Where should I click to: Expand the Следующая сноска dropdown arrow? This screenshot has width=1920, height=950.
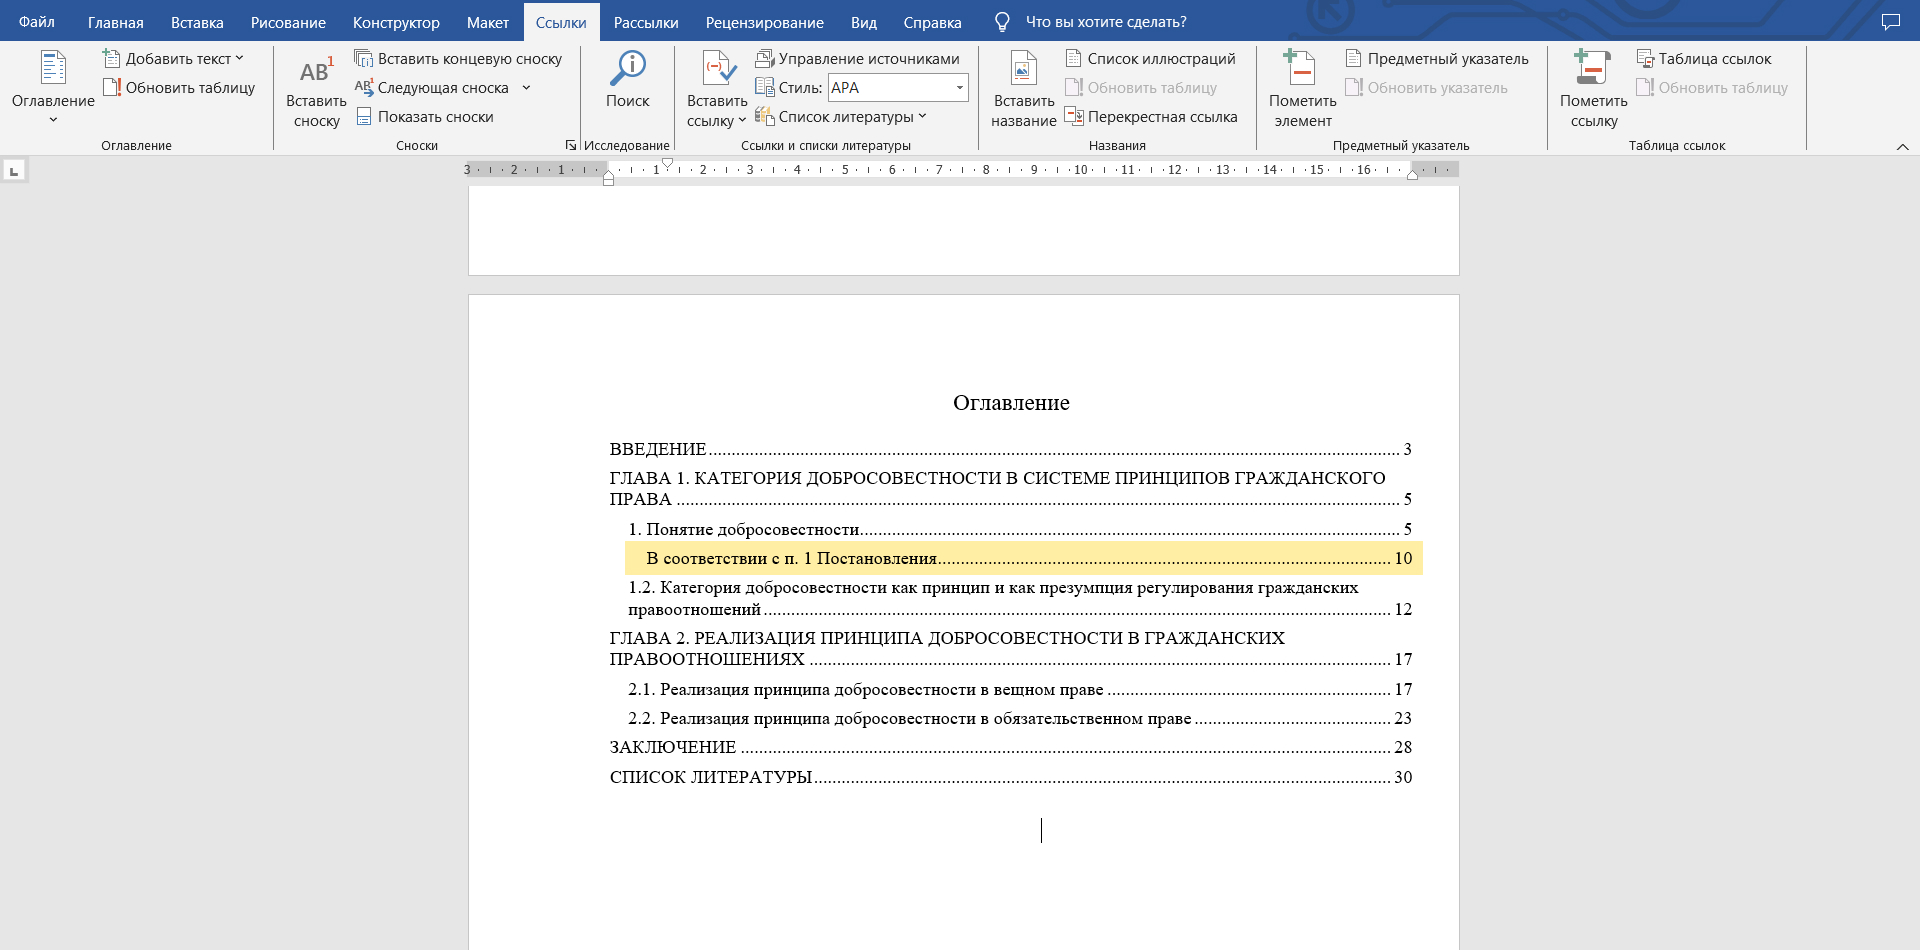click(526, 88)
